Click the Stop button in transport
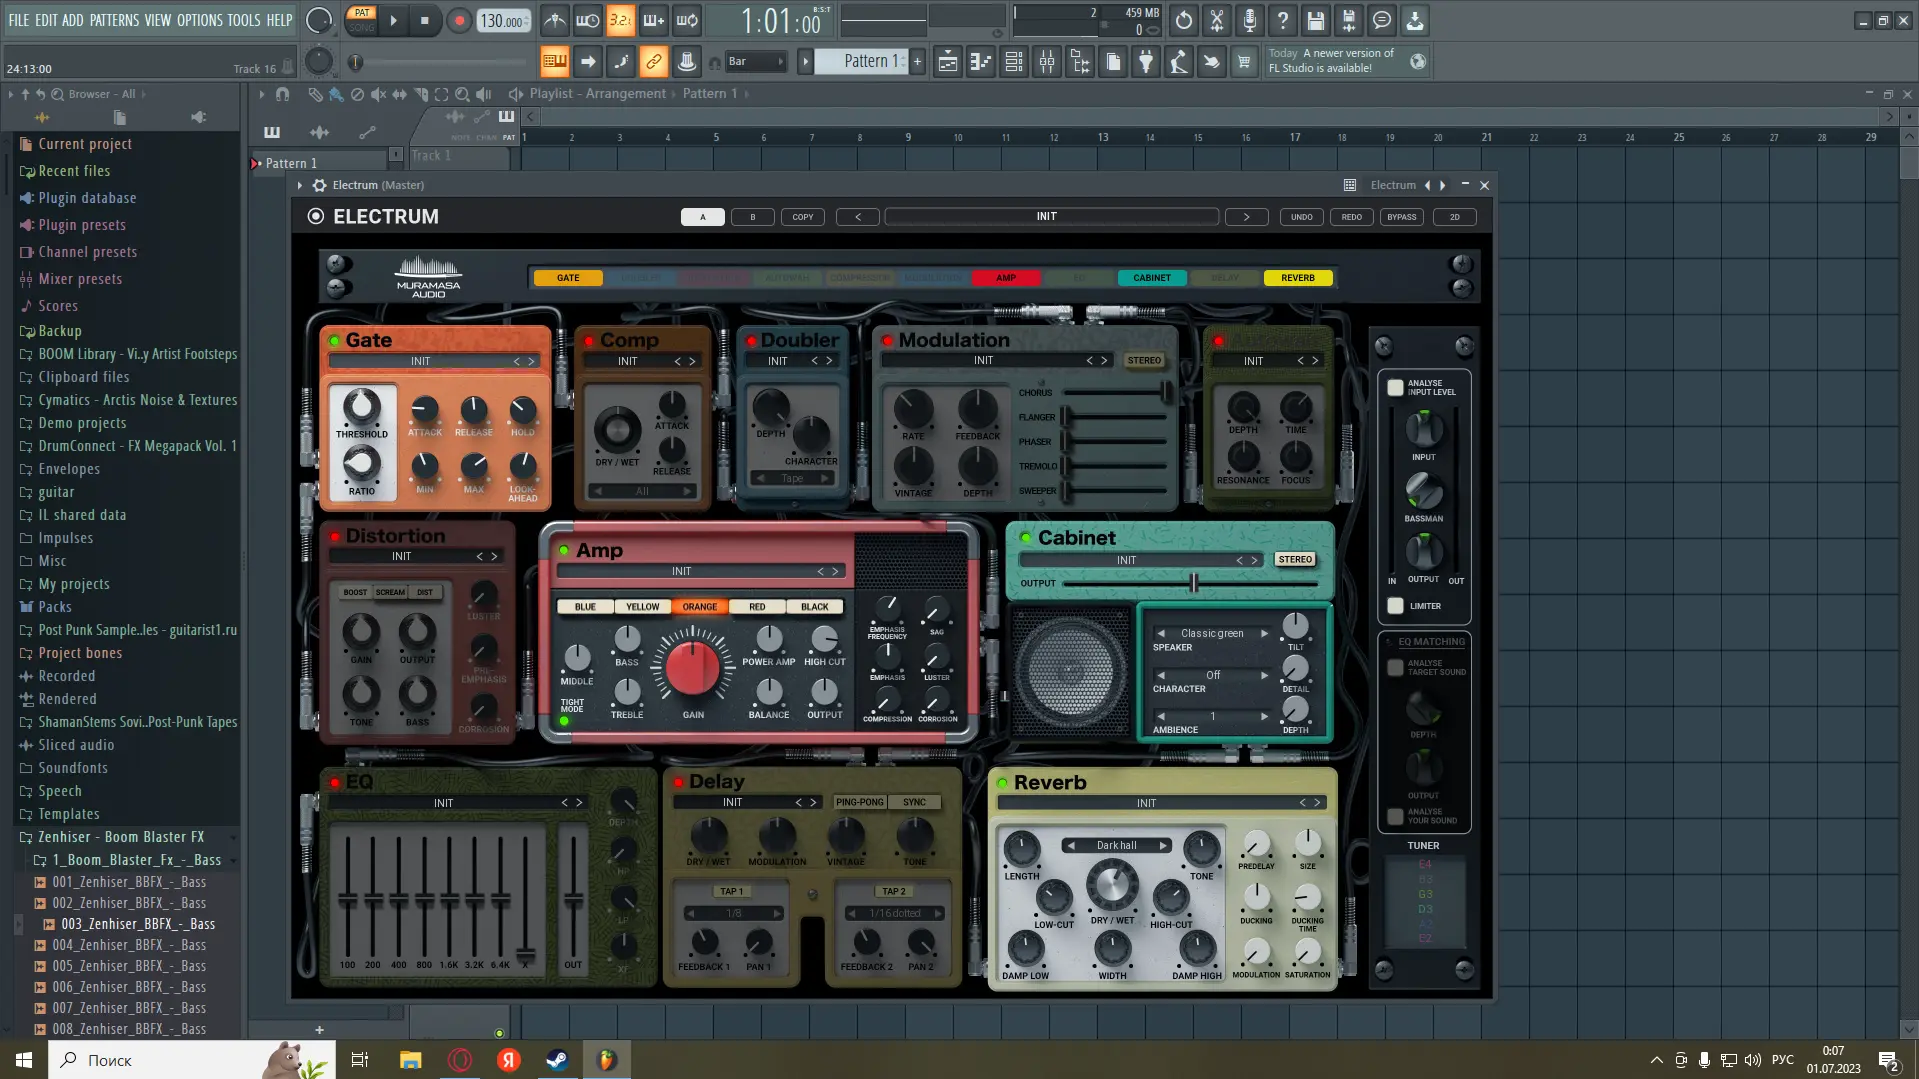Viewport: 1919px width, 1079px height. [x=424, y=20]
